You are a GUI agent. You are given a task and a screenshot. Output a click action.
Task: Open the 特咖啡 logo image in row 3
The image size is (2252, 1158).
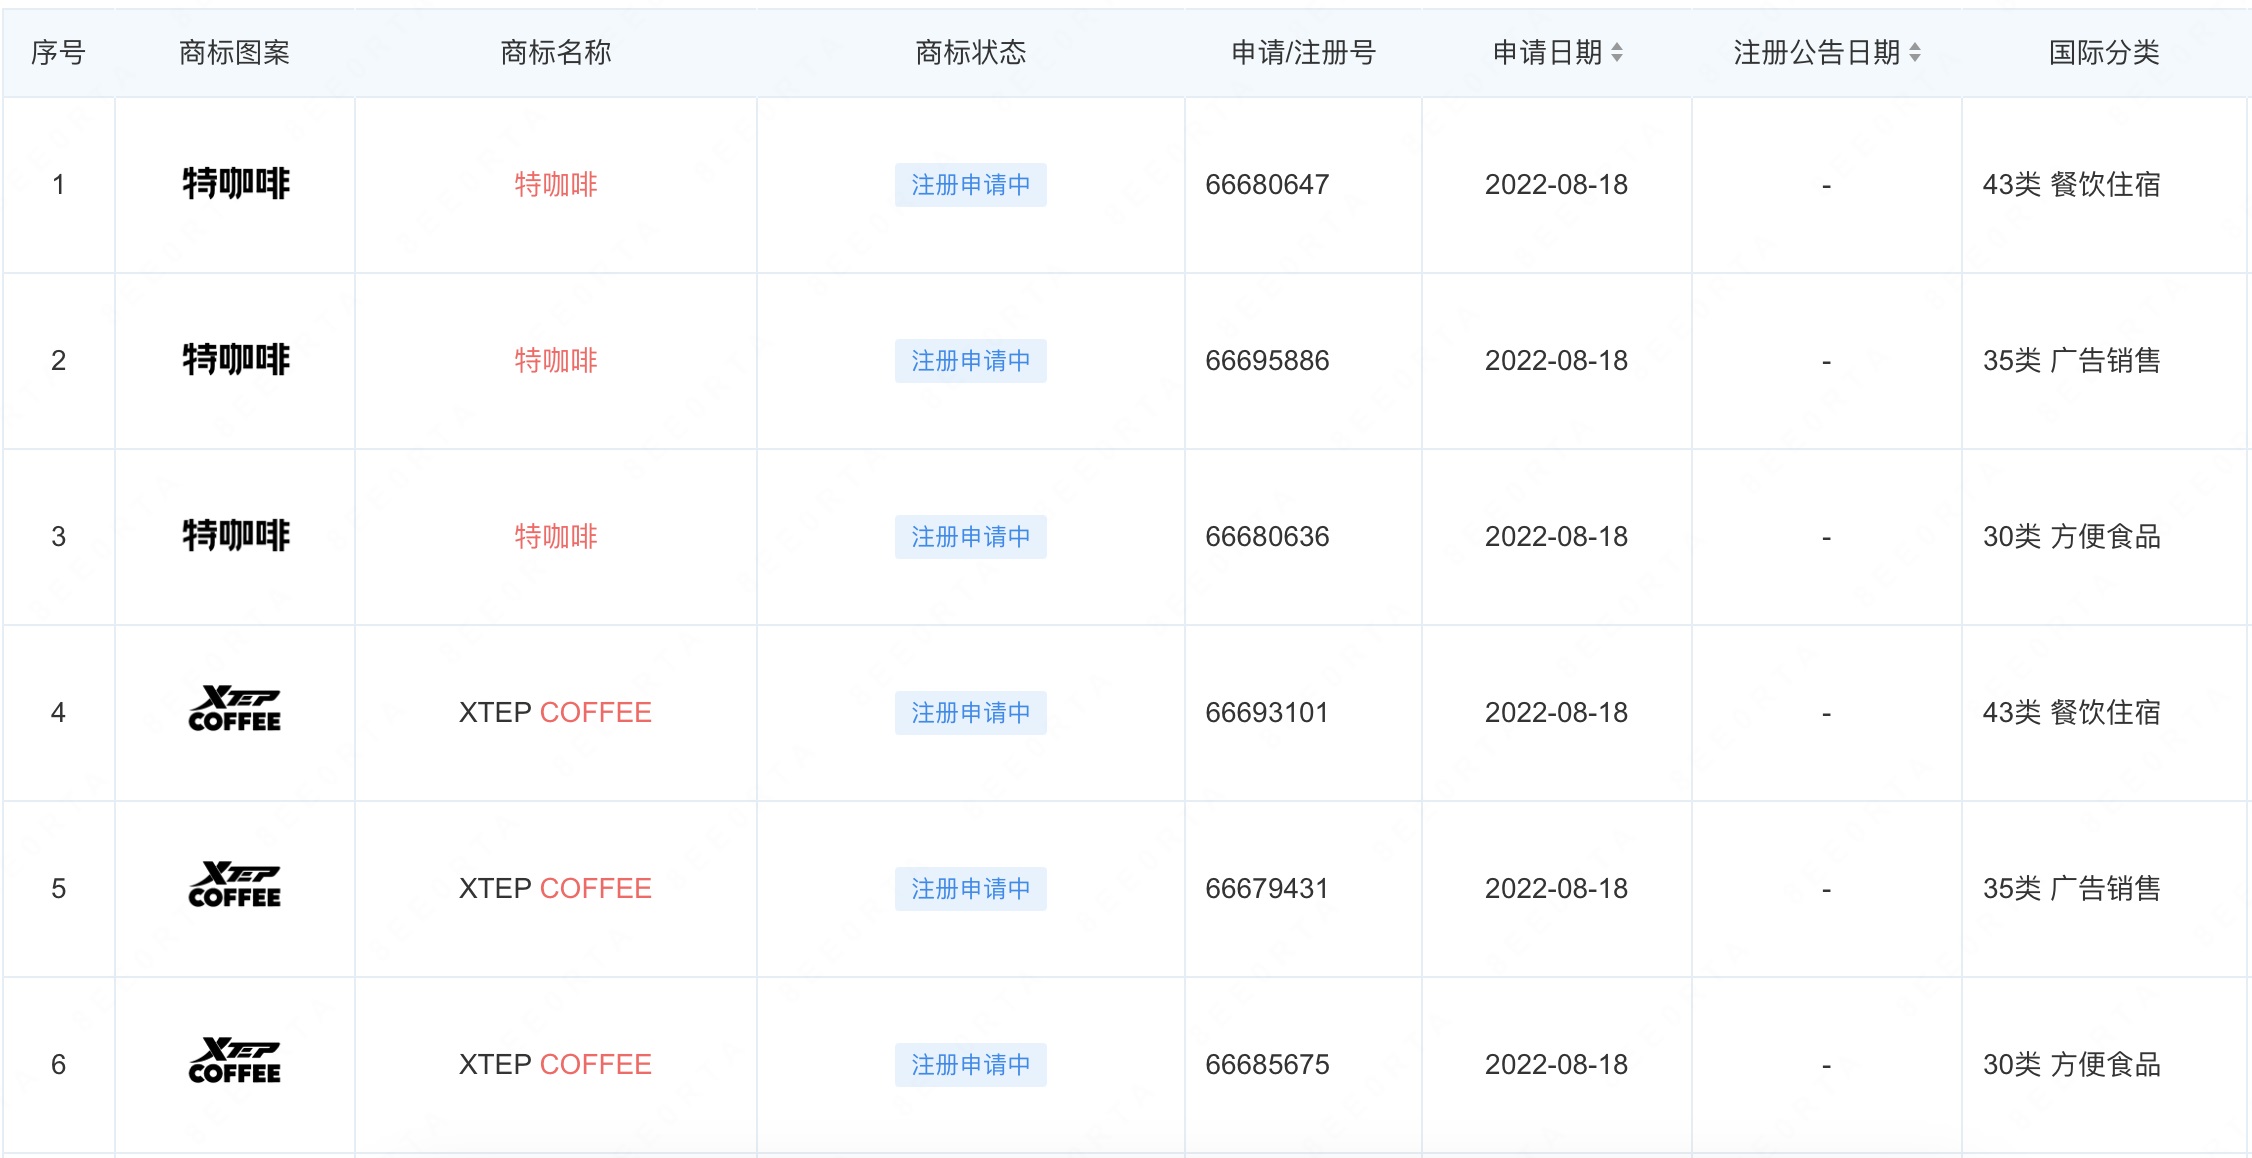tap(235, 536)
